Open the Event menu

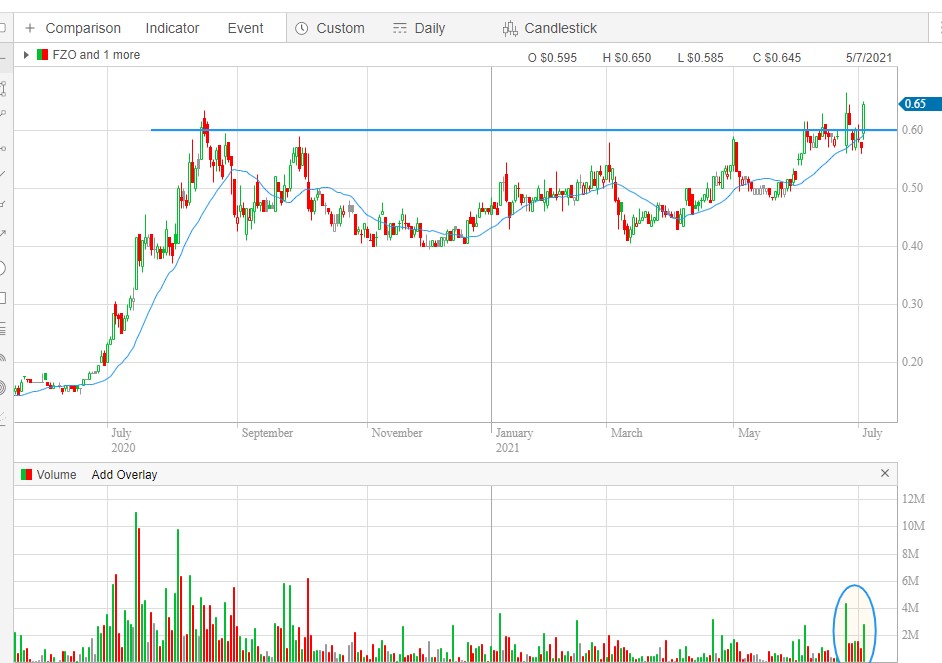(245, 28)
